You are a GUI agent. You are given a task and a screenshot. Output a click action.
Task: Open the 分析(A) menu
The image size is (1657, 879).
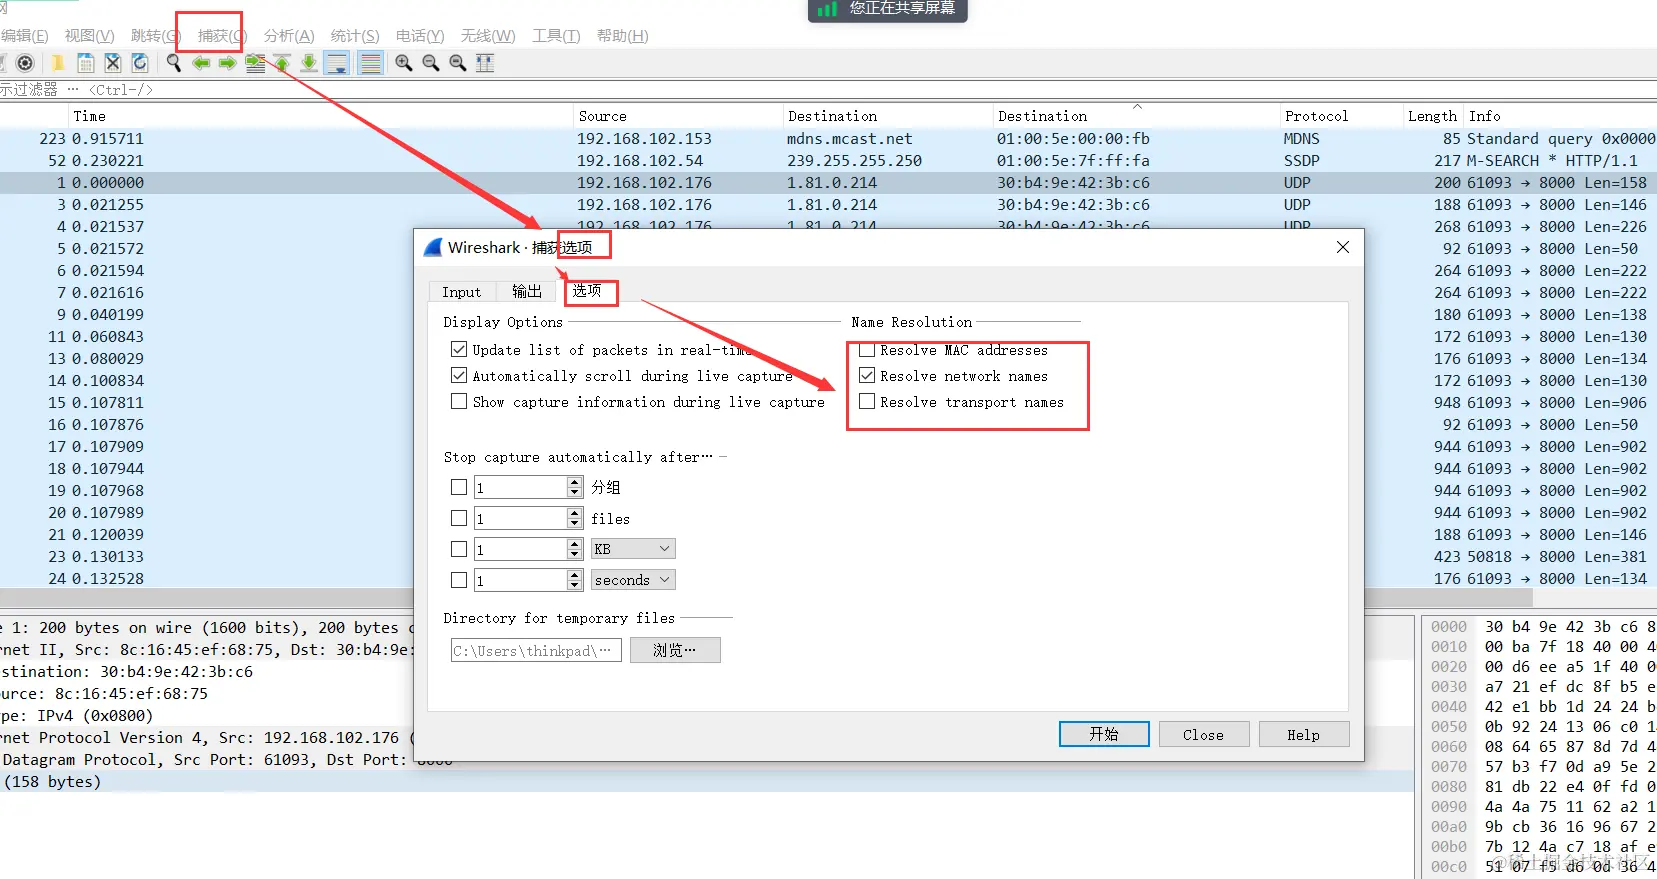(289, 36)
